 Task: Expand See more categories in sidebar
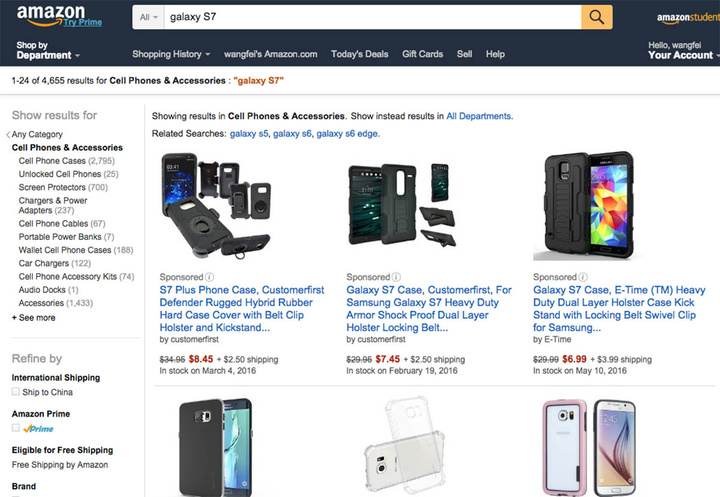coord(34,317)
